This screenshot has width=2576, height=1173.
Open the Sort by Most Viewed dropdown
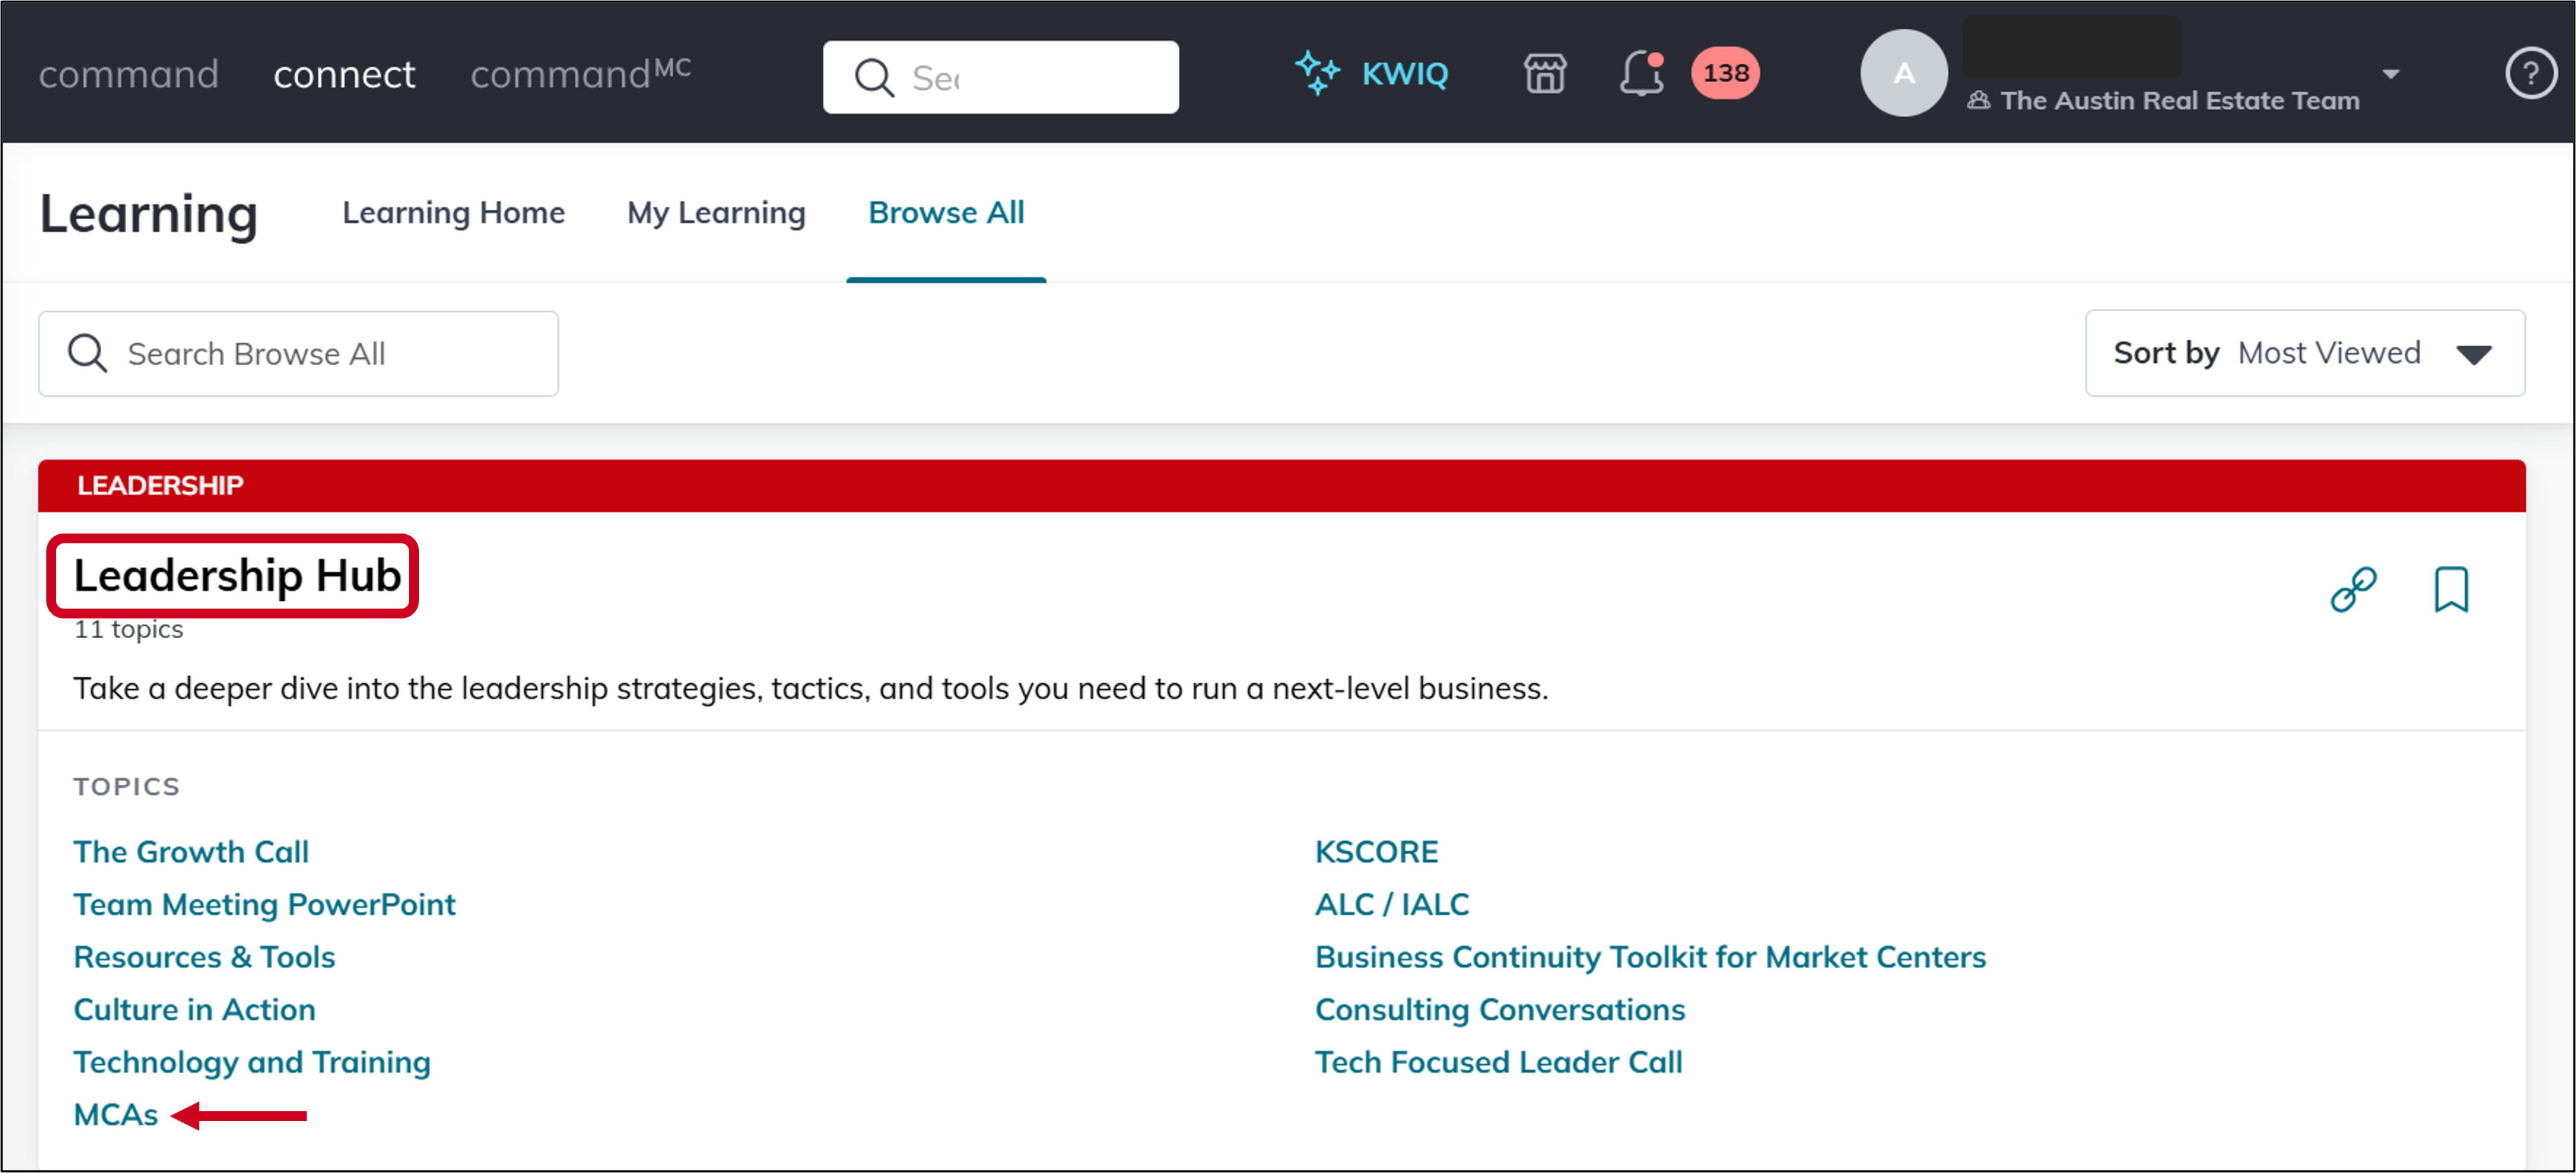(2304, 353)
